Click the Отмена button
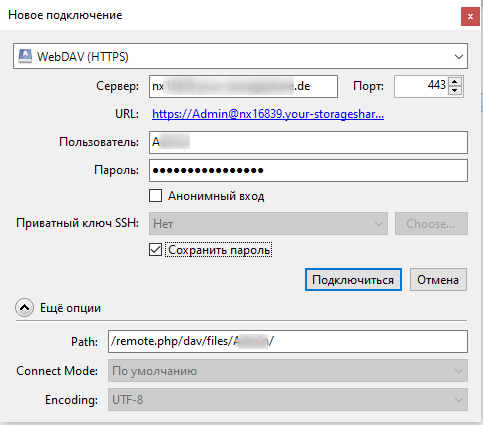The height and width of the screenshot is (425, 483). click(438, 280)
